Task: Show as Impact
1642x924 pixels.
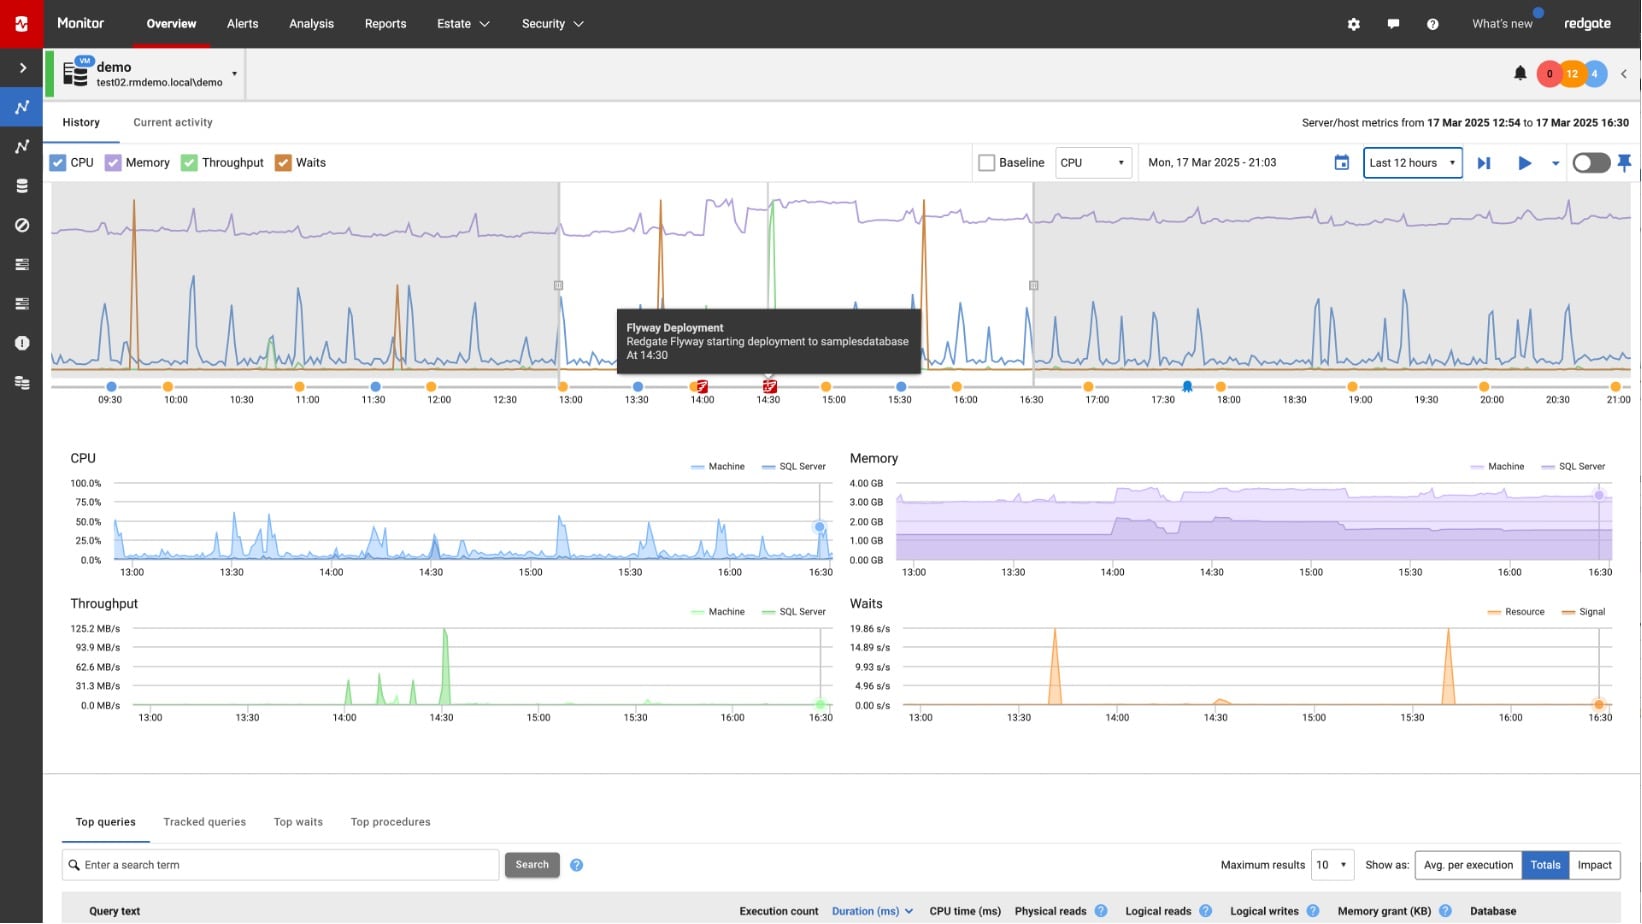Action: pyautogui.click(x=1594, y=865)
